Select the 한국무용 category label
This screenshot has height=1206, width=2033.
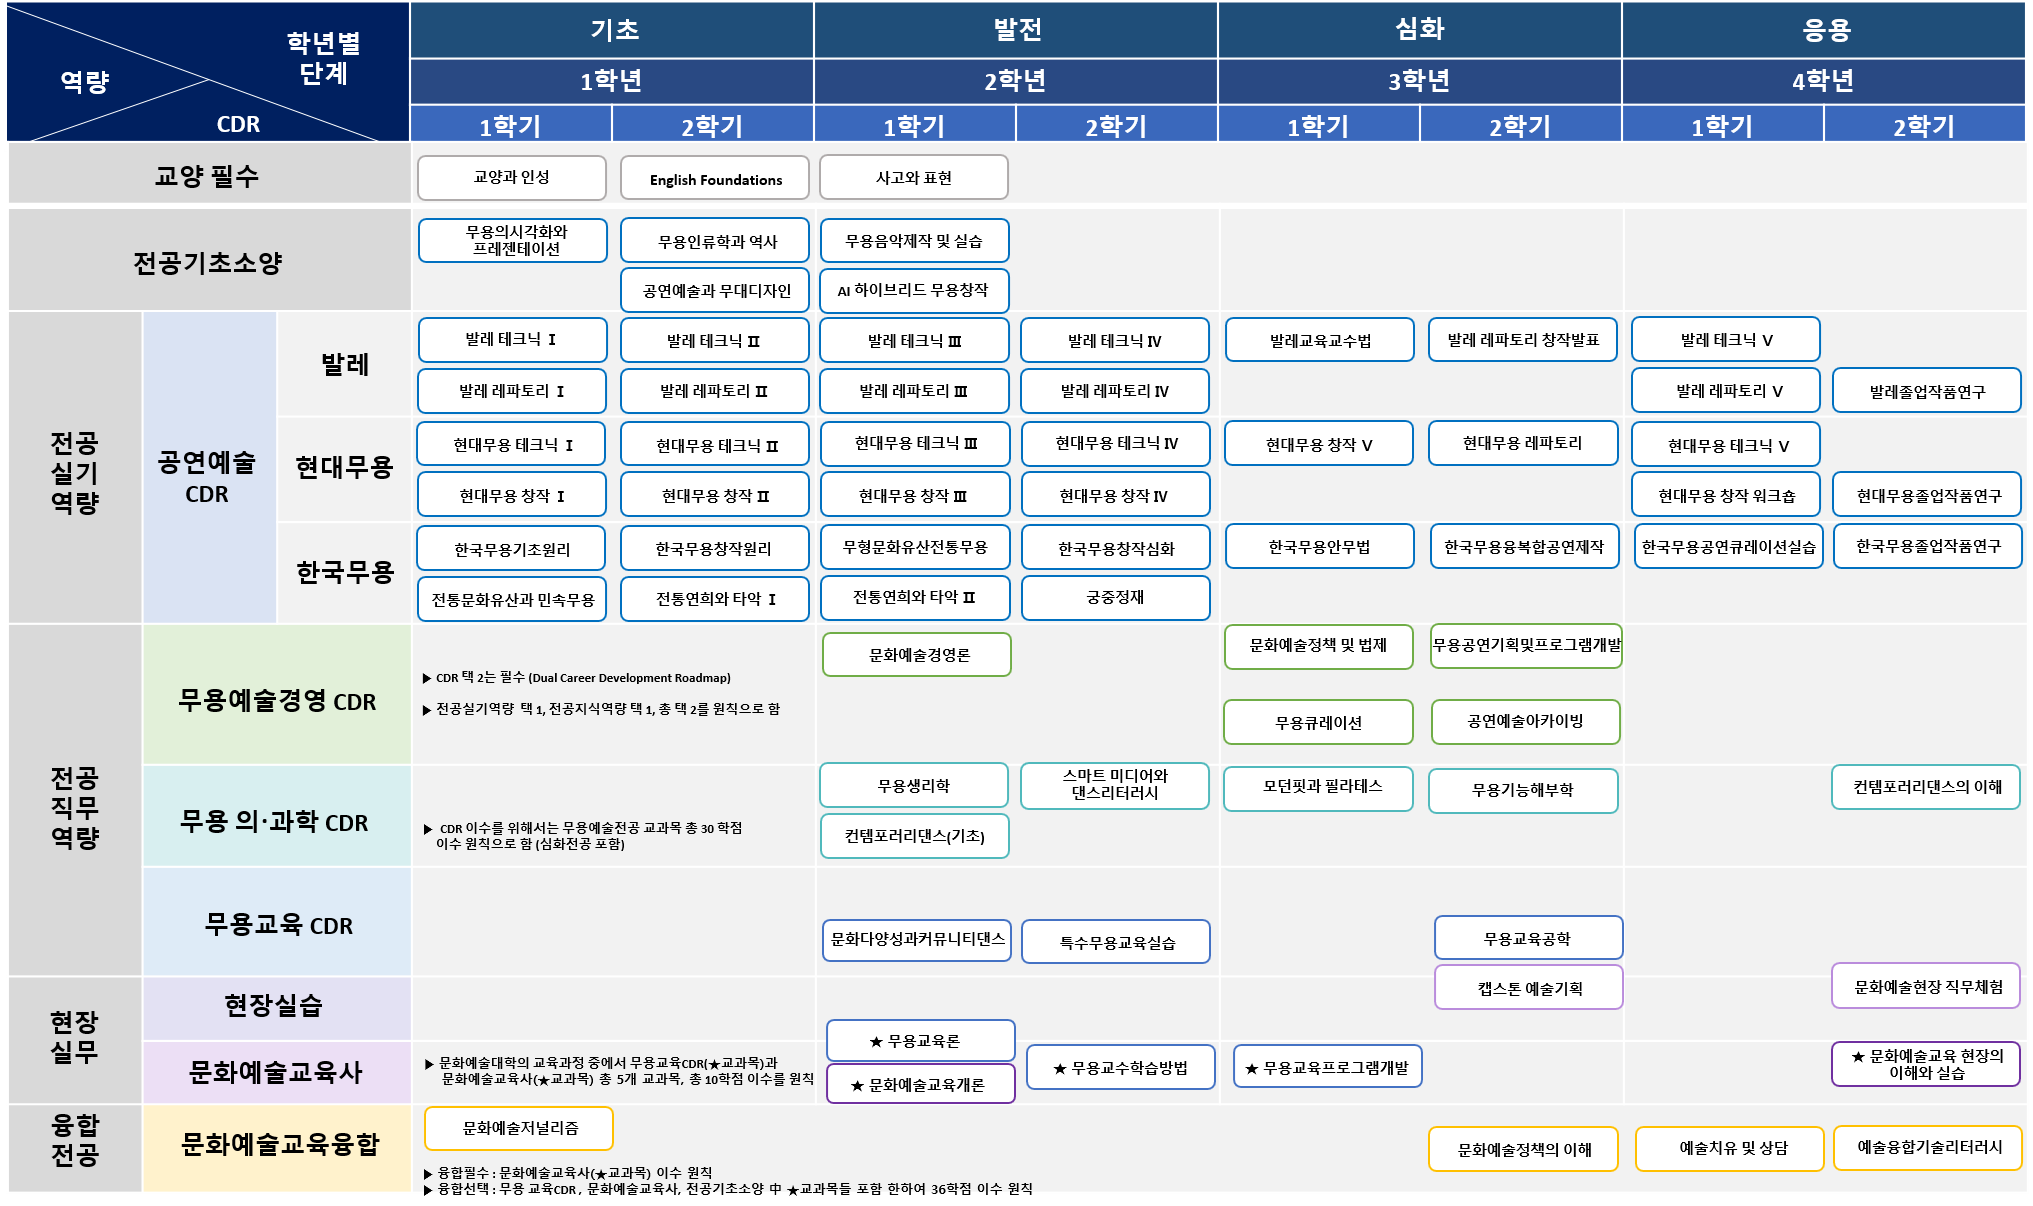pos(344,572)
